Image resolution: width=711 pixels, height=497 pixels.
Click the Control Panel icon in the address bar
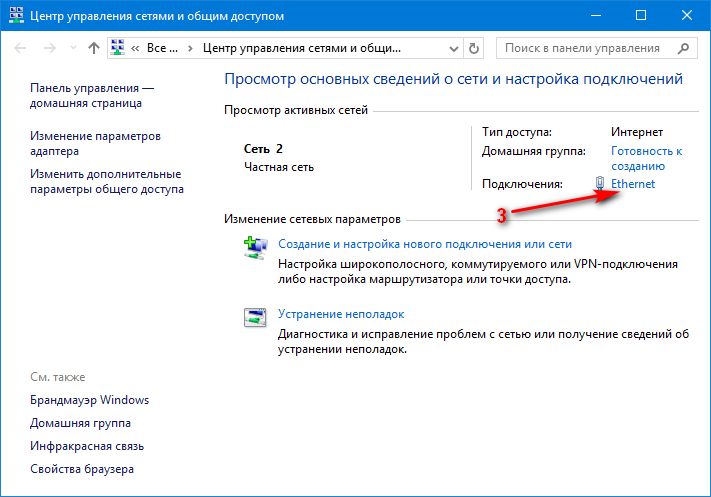coord(118,48)
